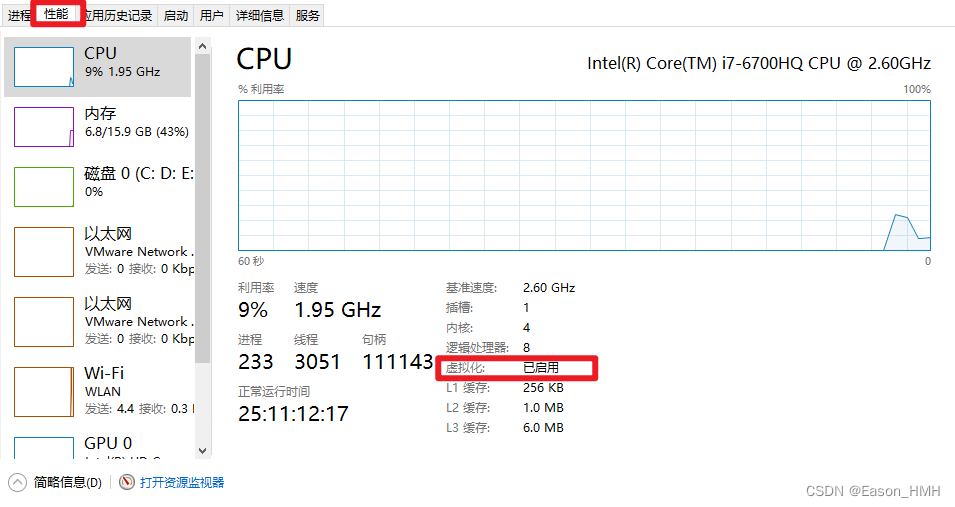
Task: Click the resource monitor gauge icon
Action: [x=127, y=483]
